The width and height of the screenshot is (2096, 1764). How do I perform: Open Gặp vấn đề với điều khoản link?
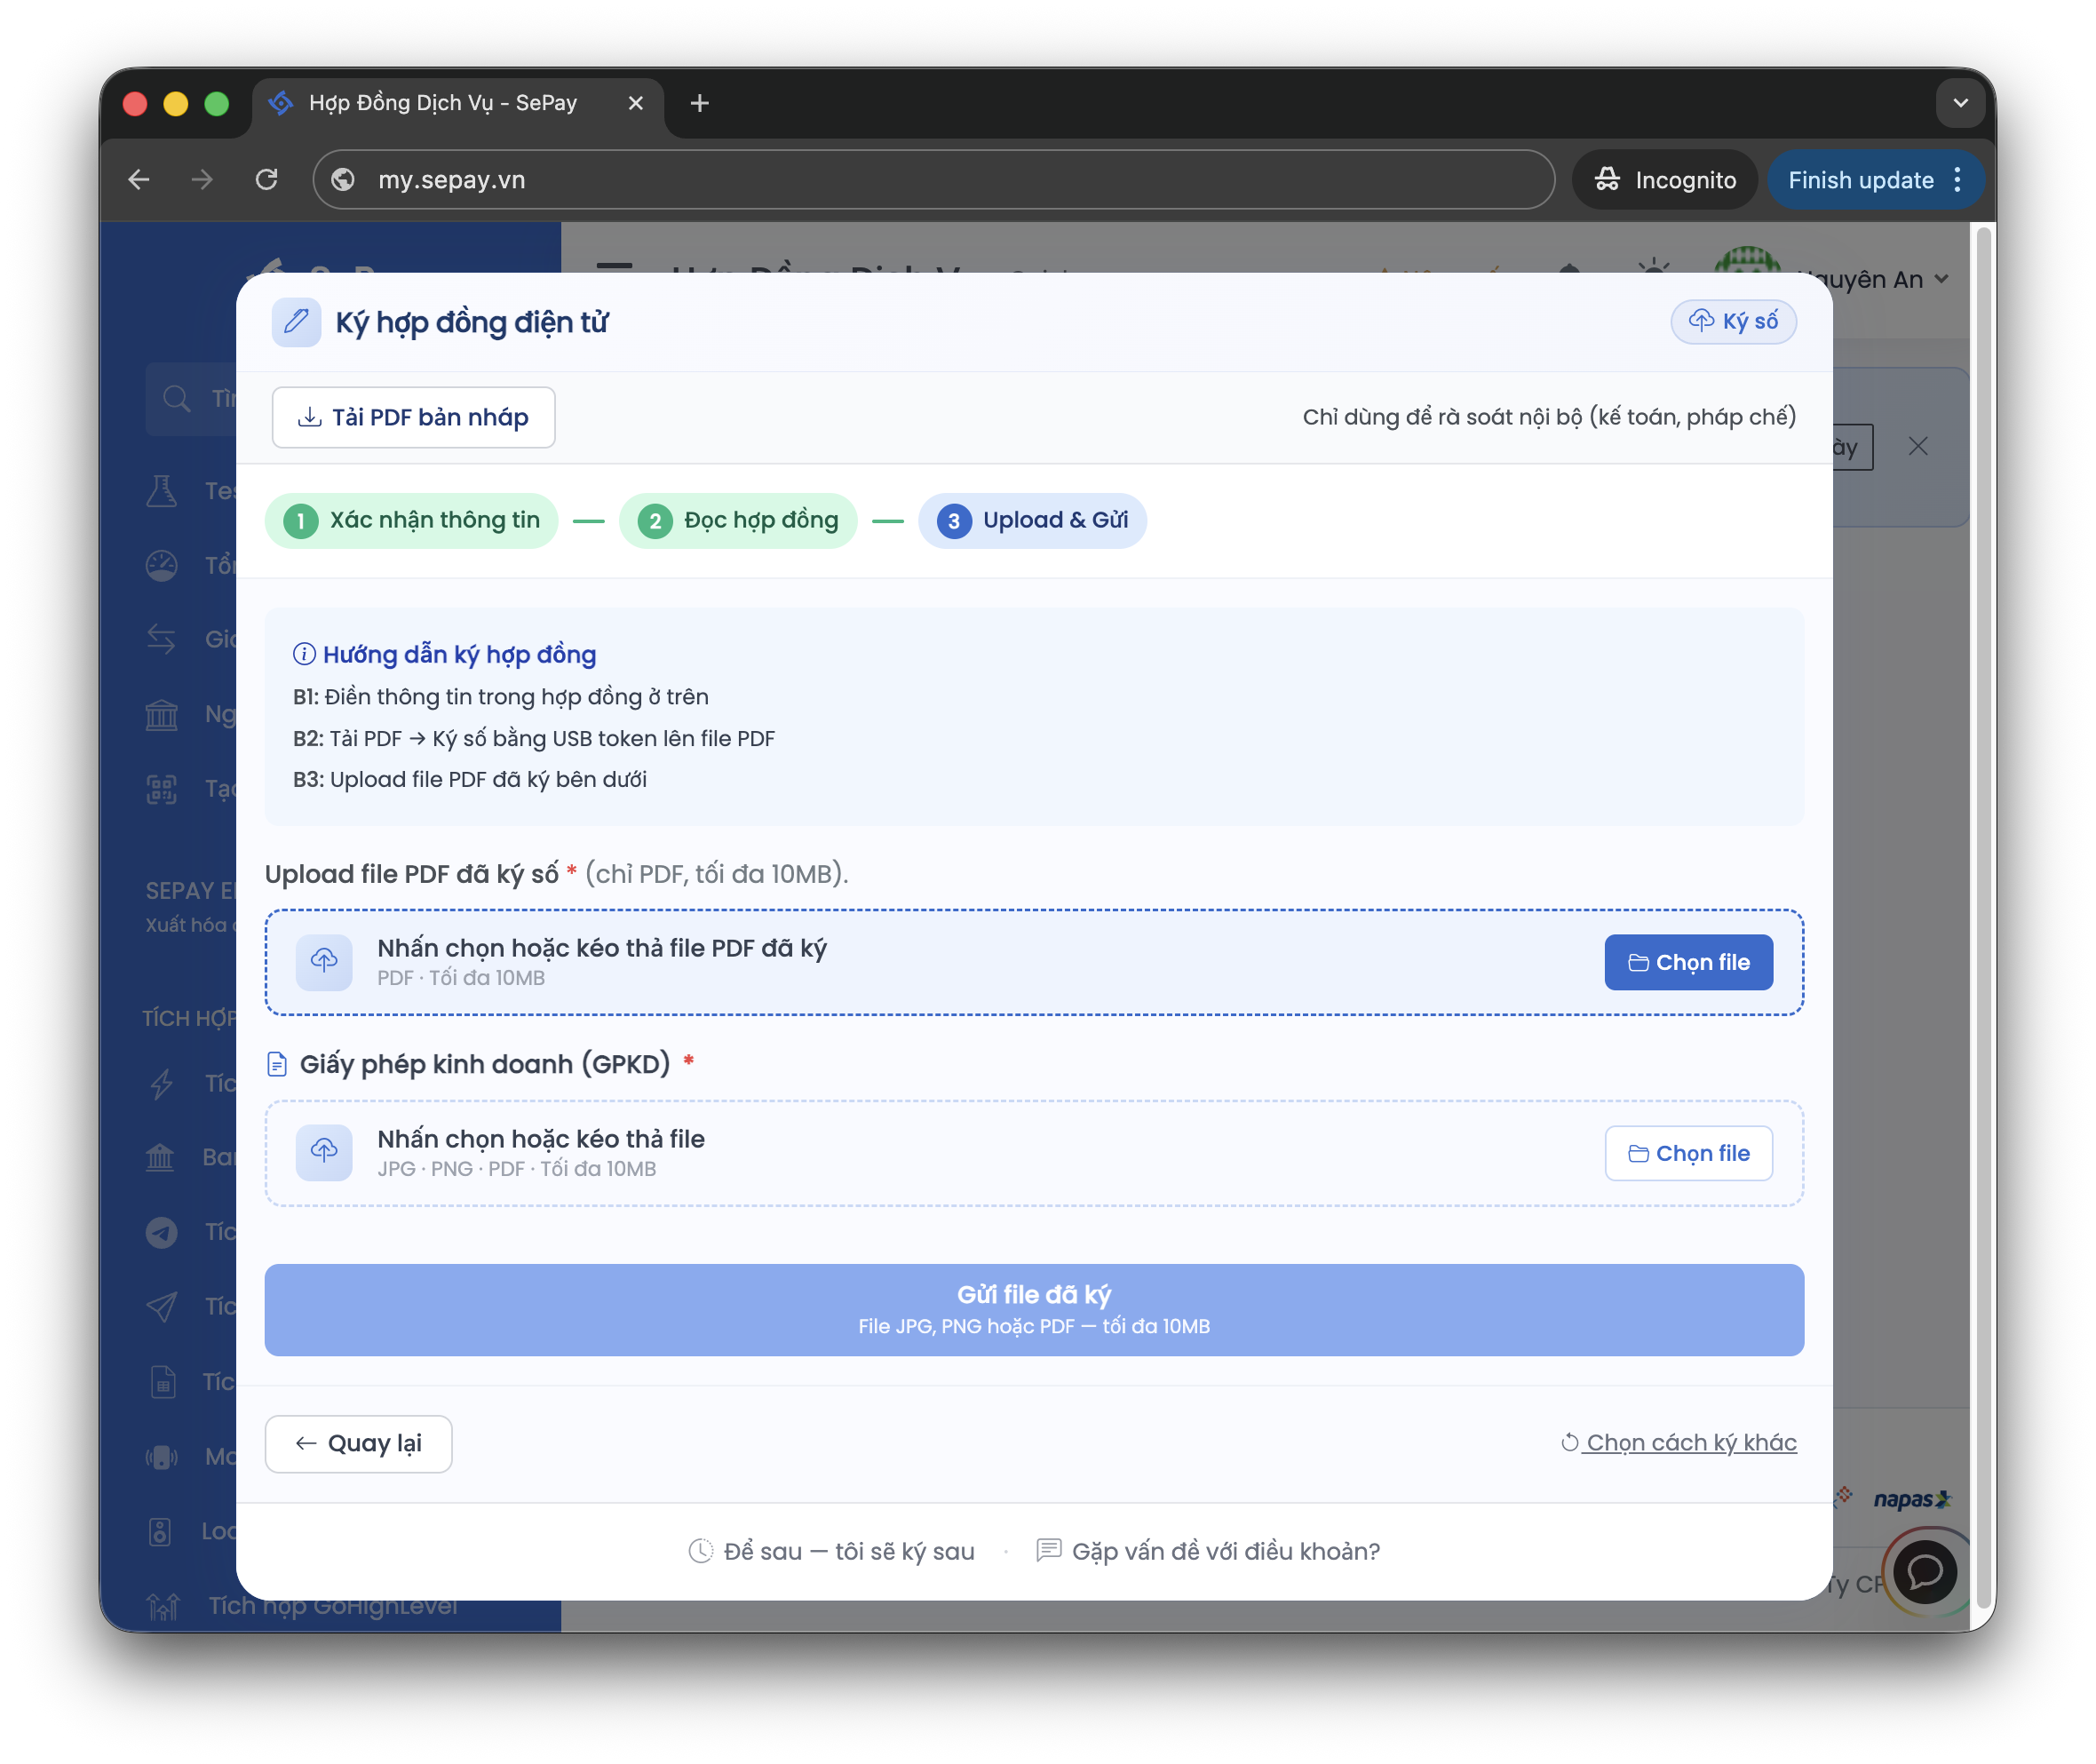[x=1208, y=1551]
